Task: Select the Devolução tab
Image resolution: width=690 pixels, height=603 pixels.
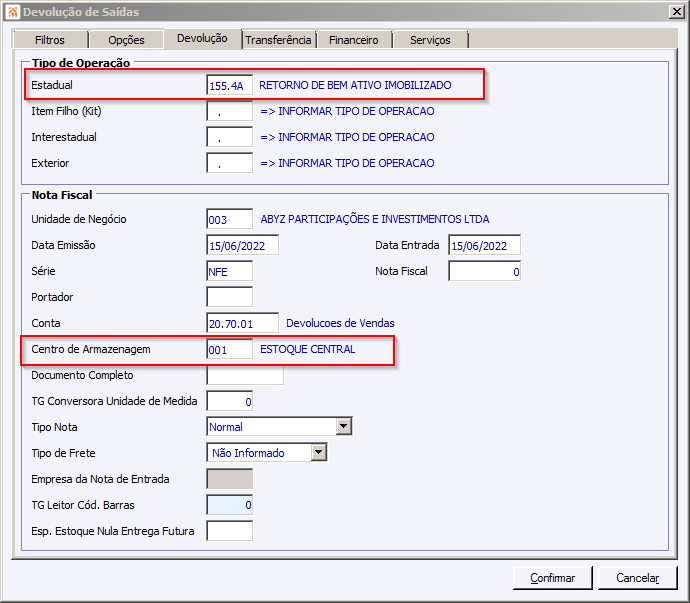Action: (202, 39)
